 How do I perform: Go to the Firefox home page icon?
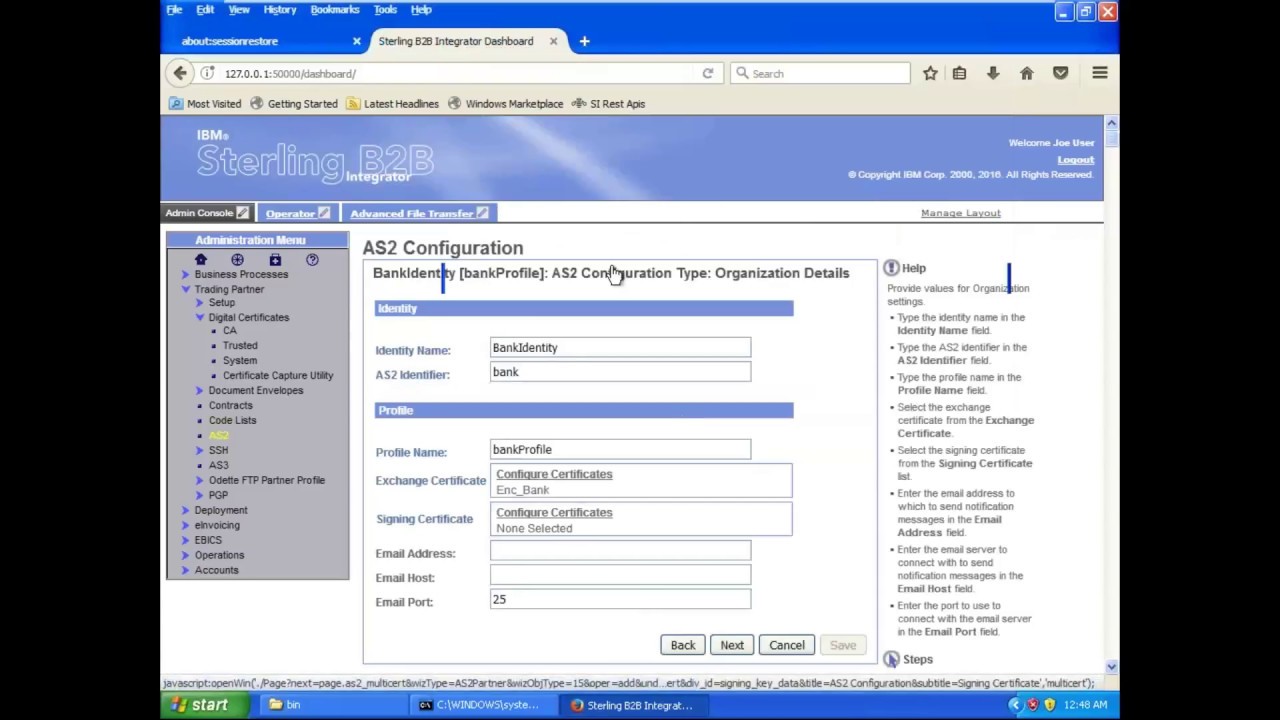[1026, 73]
